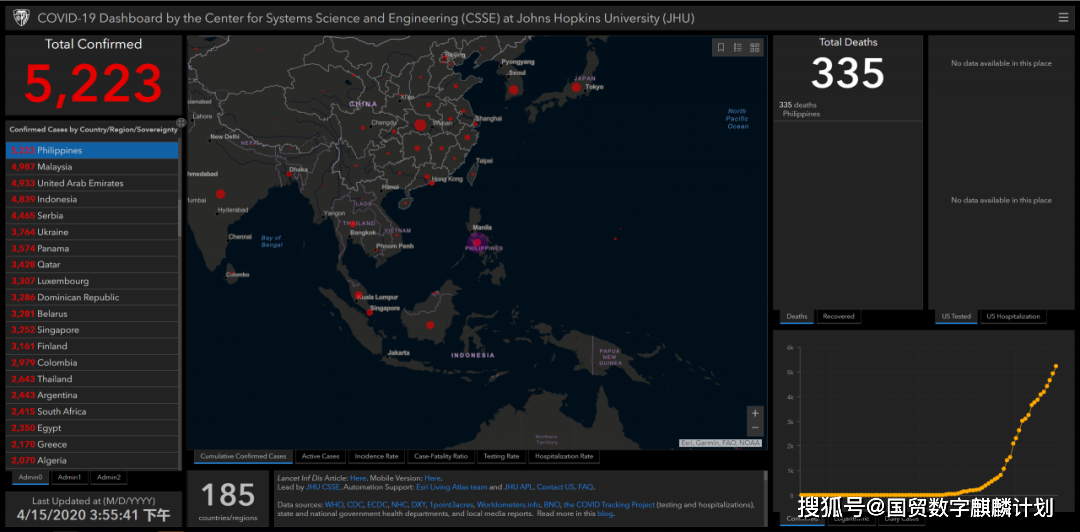Select the Active Cases map tab
This screenshot has width=1080, height=532.
320,456
